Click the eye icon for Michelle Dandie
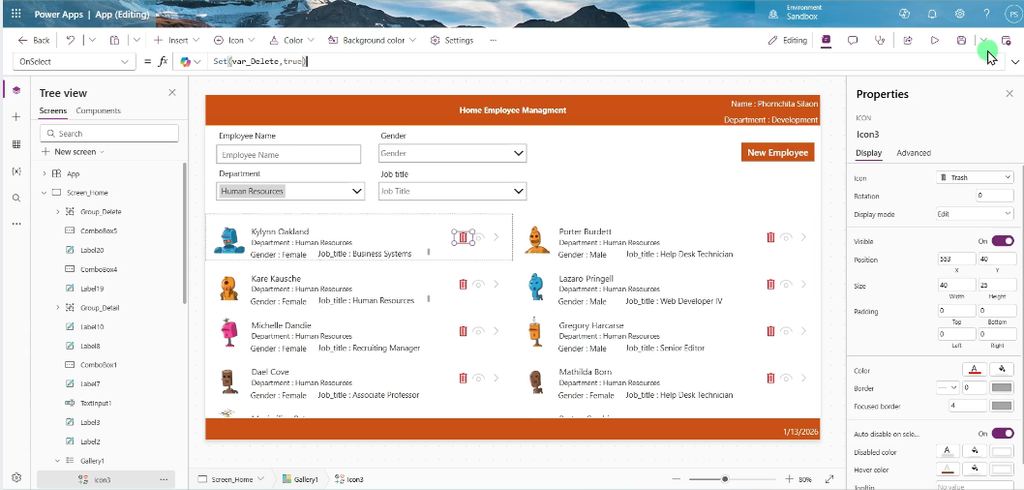The height and width of the screenshot is (490, 1024). point(479,331)
